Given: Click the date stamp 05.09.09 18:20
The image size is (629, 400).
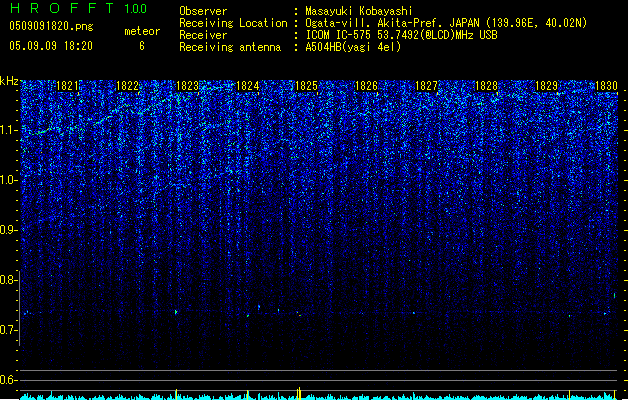Looking at the screenshot, I should click(x=51, y=46).
